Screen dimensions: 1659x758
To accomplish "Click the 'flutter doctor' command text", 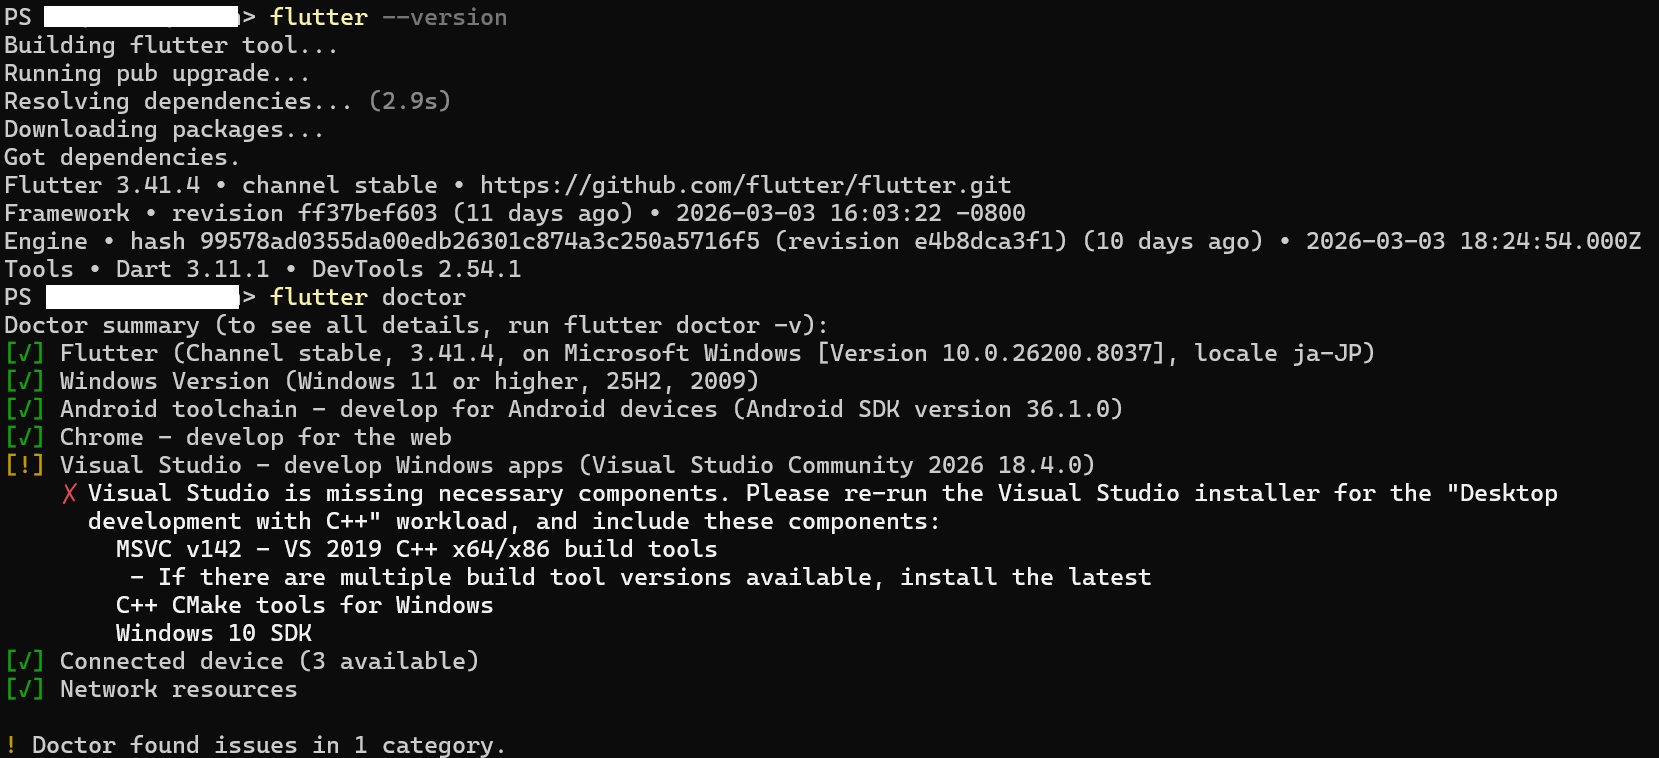I will [368, 297].
